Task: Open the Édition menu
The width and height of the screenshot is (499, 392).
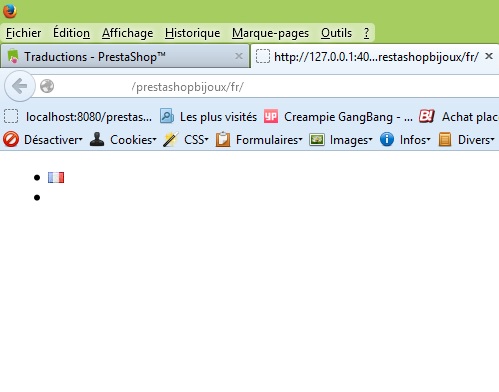Action: (71, 33)
